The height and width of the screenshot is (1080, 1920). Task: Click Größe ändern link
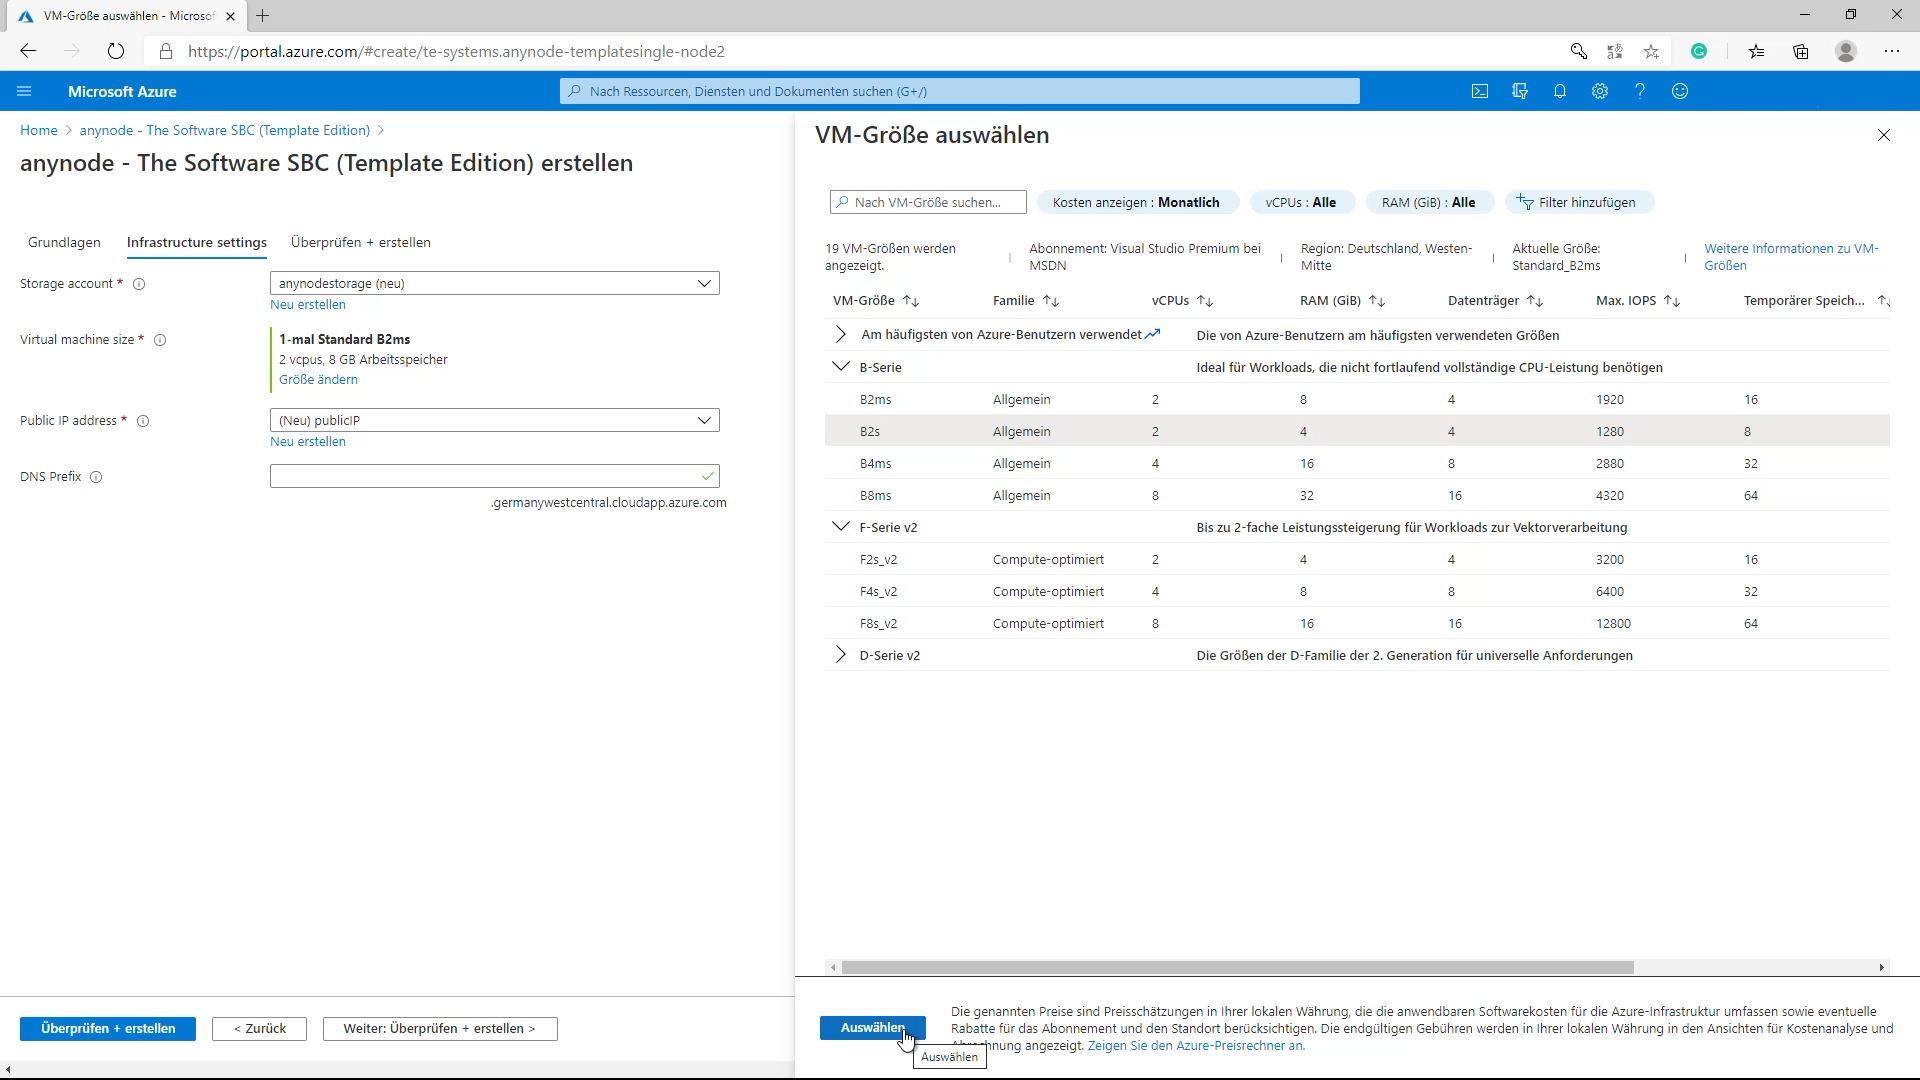(318, 380)
